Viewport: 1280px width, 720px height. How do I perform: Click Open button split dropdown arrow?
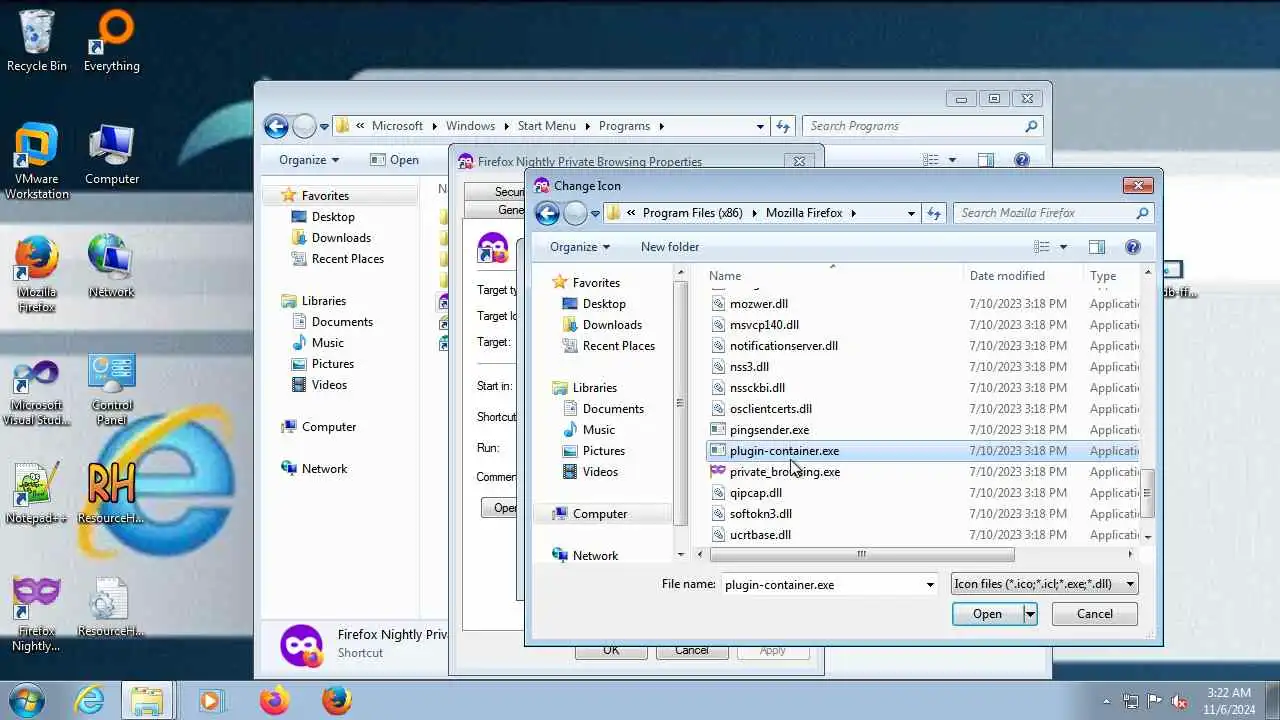(x=1030, y=614)
